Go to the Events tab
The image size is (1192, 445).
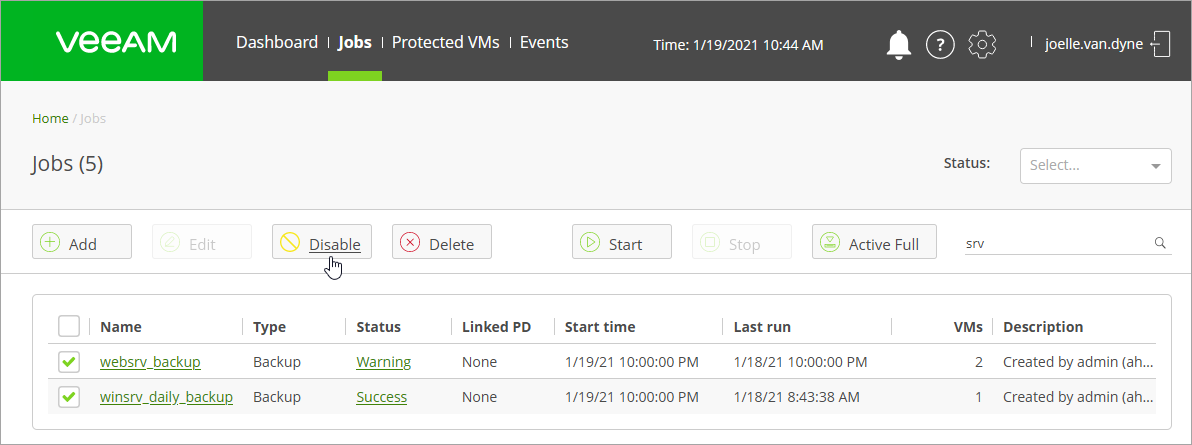click(x=544, y=43)
